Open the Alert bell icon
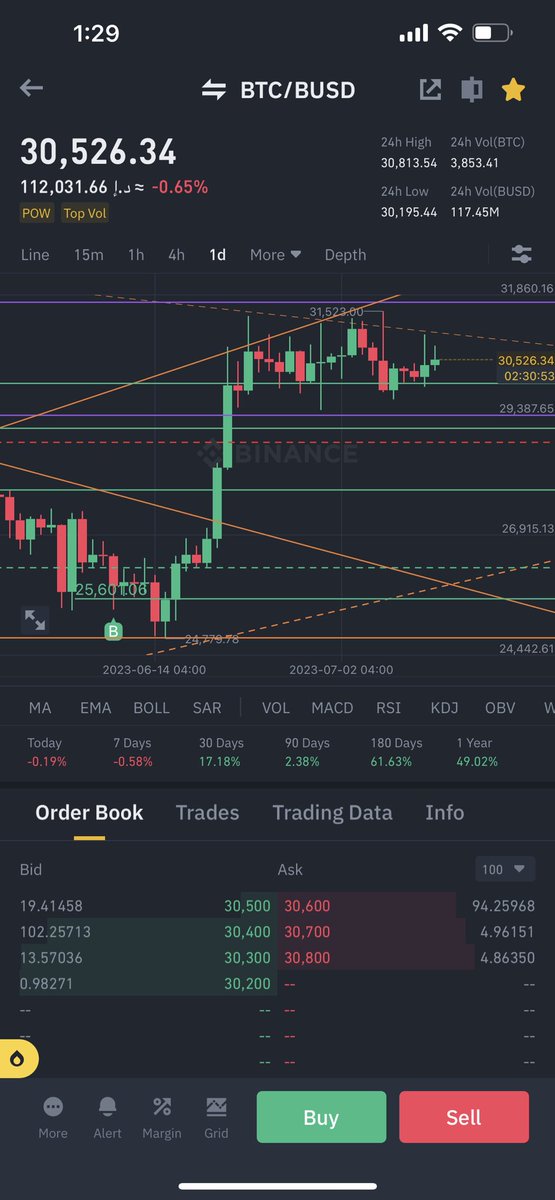The height and width of the screenshot is (1200, 555). coord(107,1107)
